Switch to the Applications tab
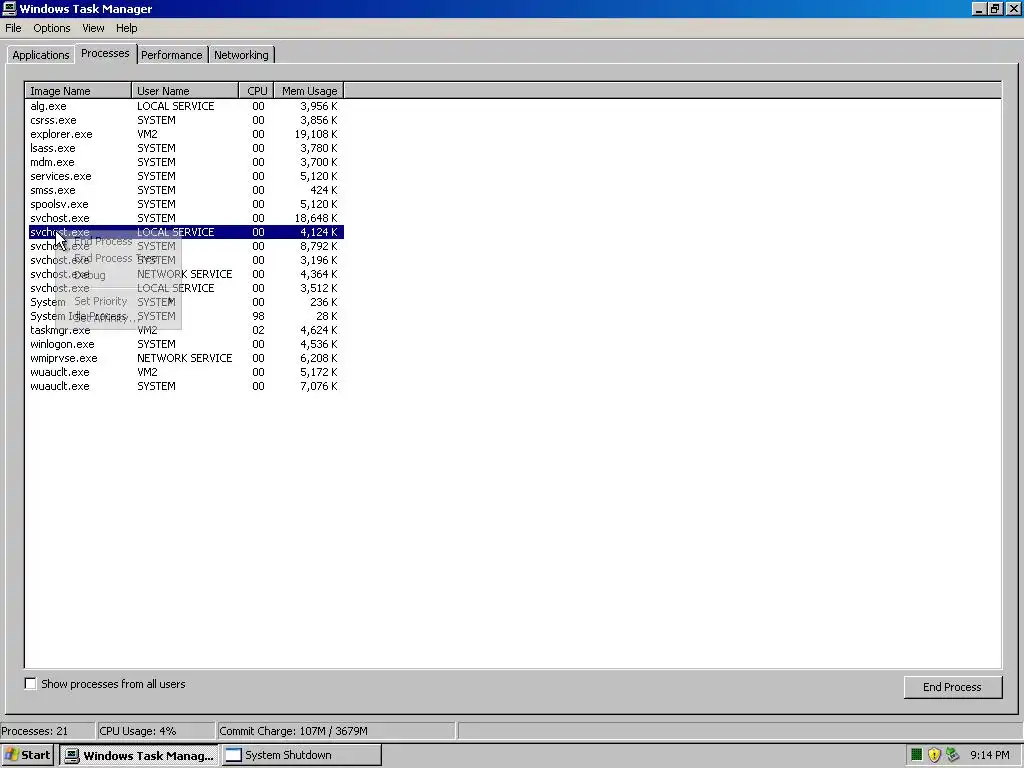The height and width of the screenshot is (768, 1024). tap(40, 55)
